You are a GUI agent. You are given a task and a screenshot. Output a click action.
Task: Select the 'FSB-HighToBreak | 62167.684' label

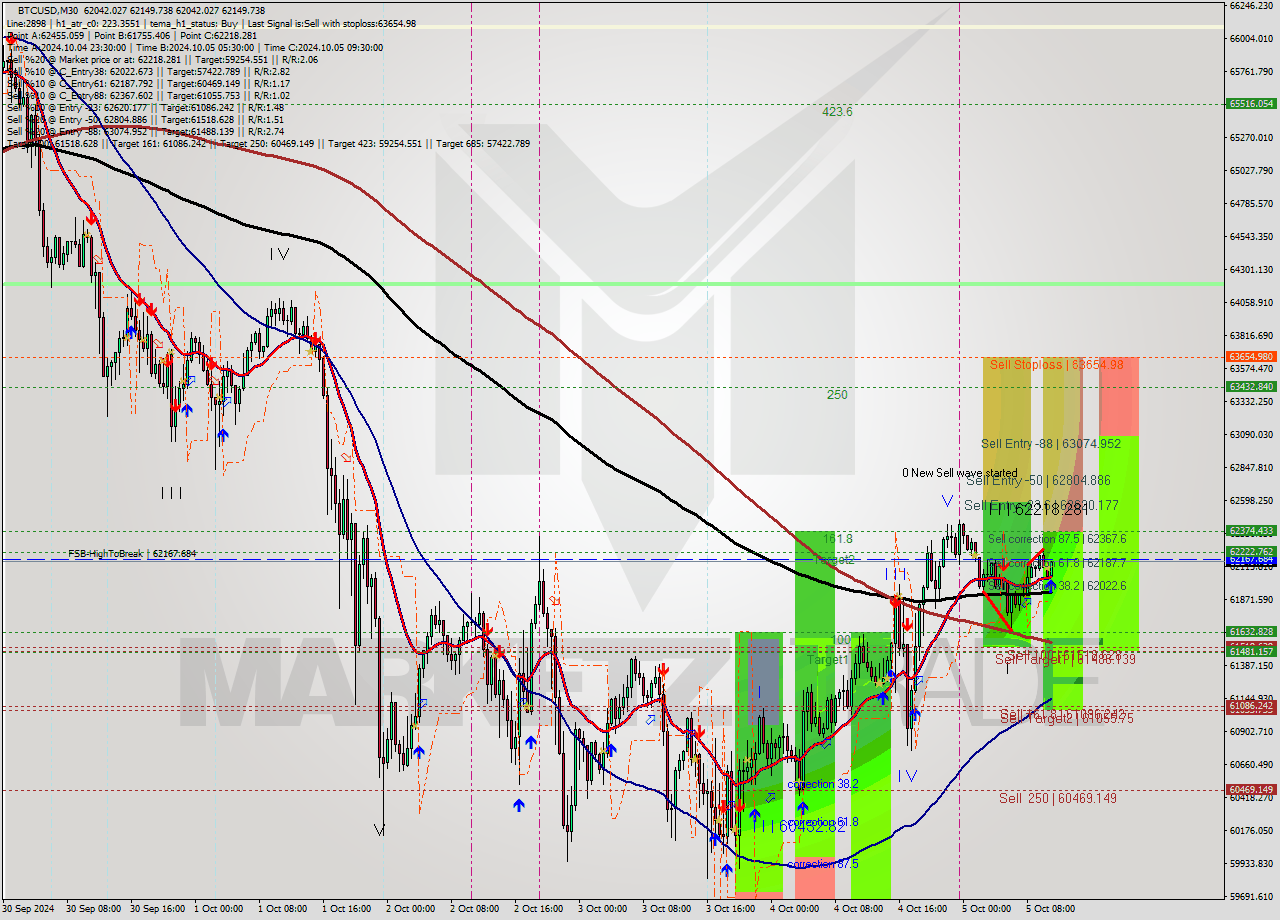pyautogui.click(x=132, y=553)
